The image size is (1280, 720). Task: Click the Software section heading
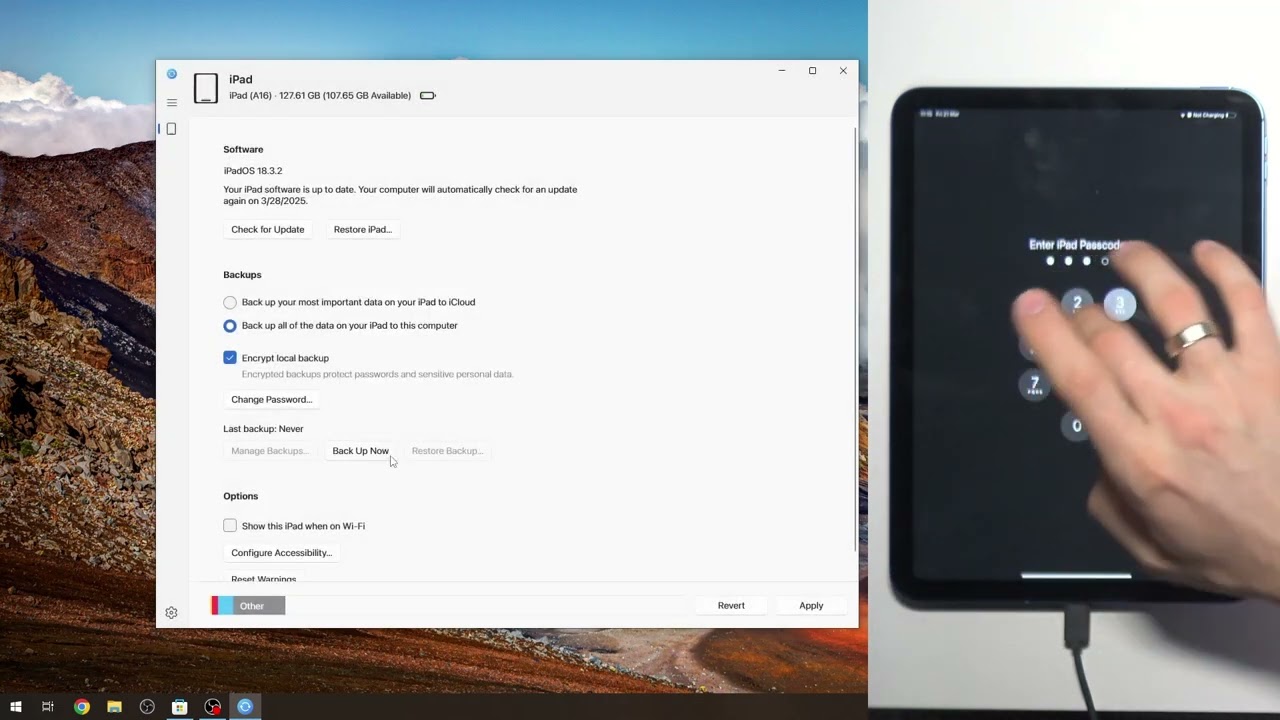243,150
